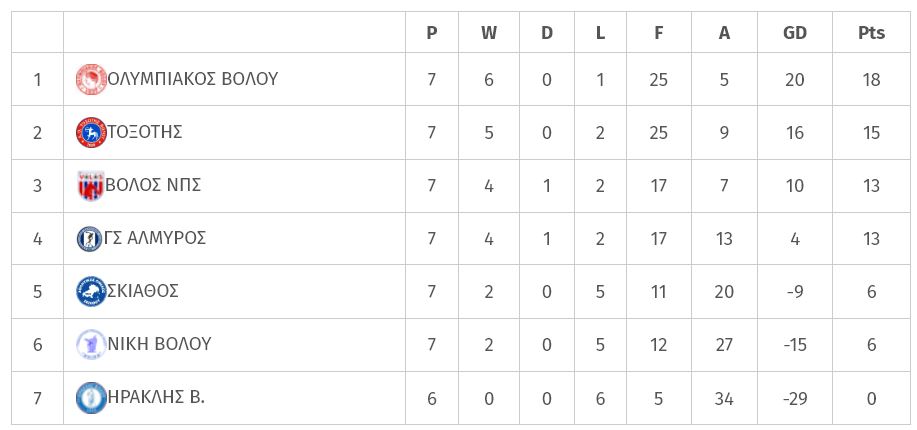Click the ΝΙΚΗ ΒΟΛΟΥ team name
Image resolution: width=917 pixels, height=430 pixels.
coord(159,344)
